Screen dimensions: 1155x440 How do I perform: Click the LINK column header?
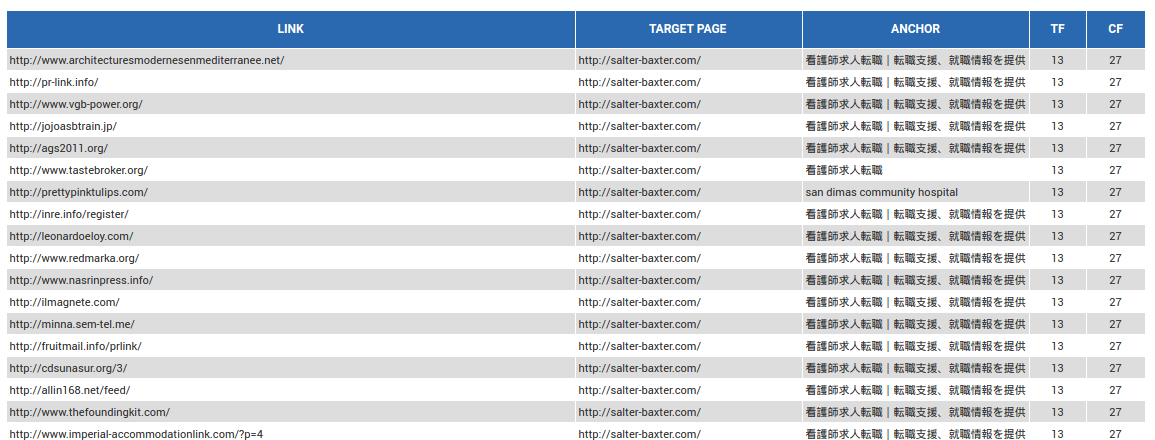coord(290,29)
